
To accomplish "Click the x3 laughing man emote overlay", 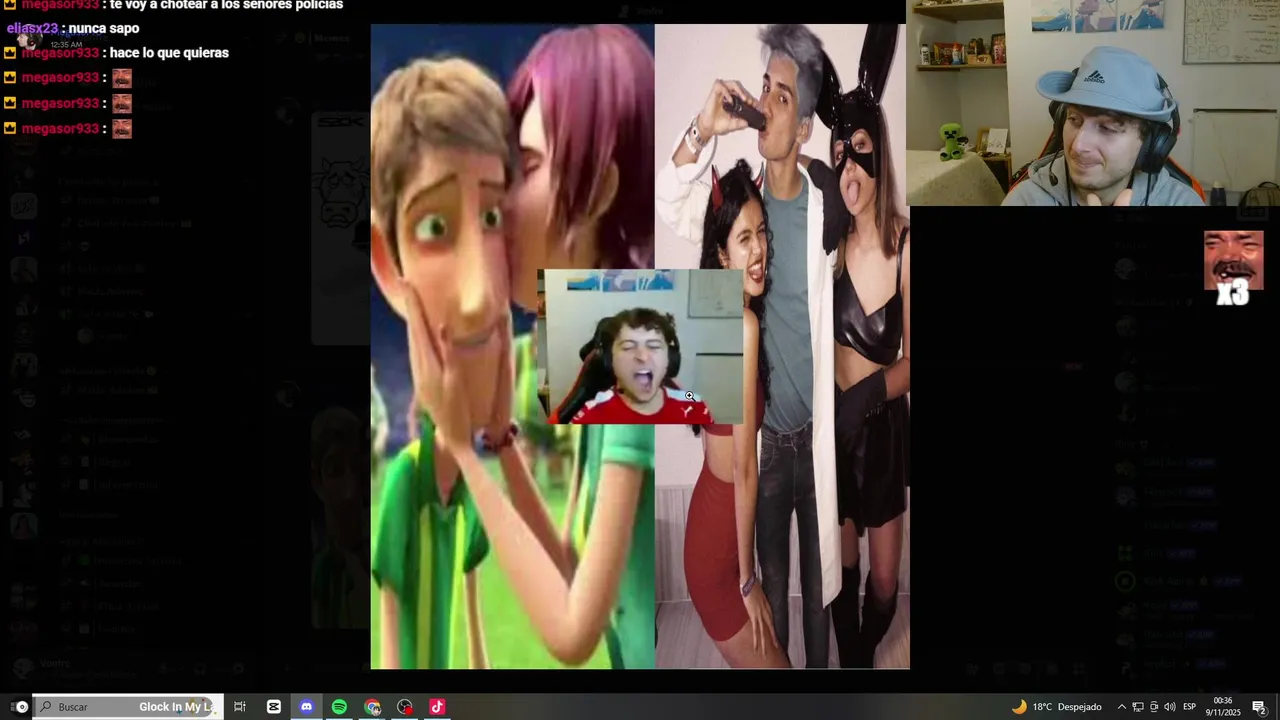I will (1233, 268).
